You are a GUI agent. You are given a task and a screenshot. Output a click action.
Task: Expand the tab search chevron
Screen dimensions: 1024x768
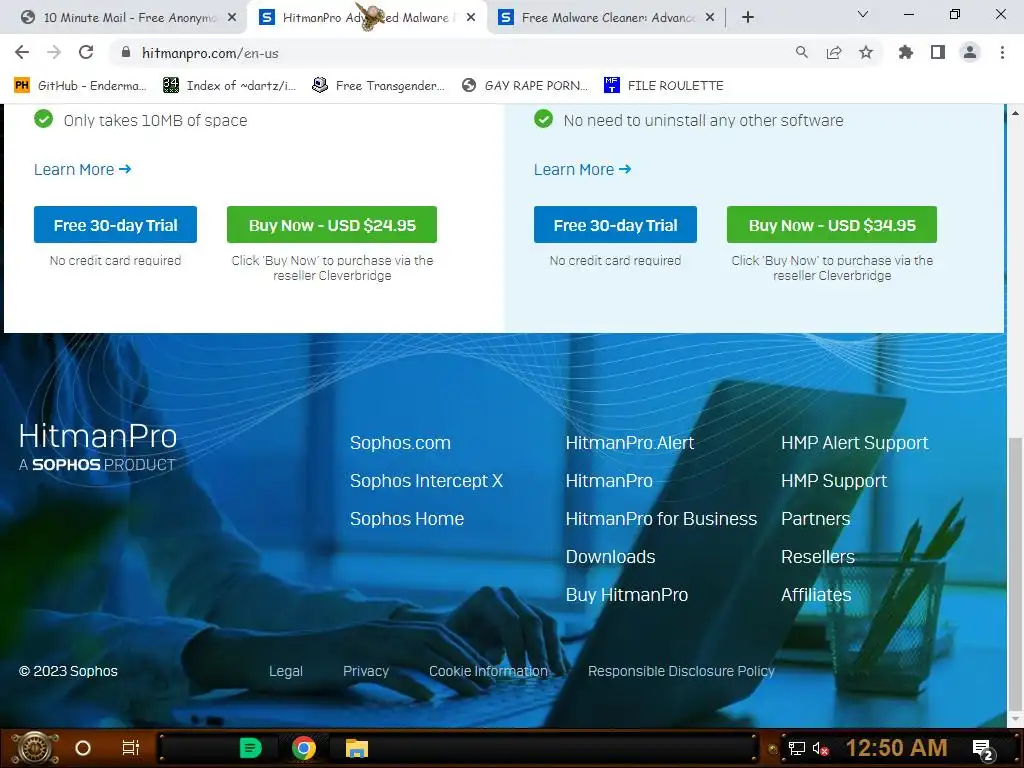(863, 14)
